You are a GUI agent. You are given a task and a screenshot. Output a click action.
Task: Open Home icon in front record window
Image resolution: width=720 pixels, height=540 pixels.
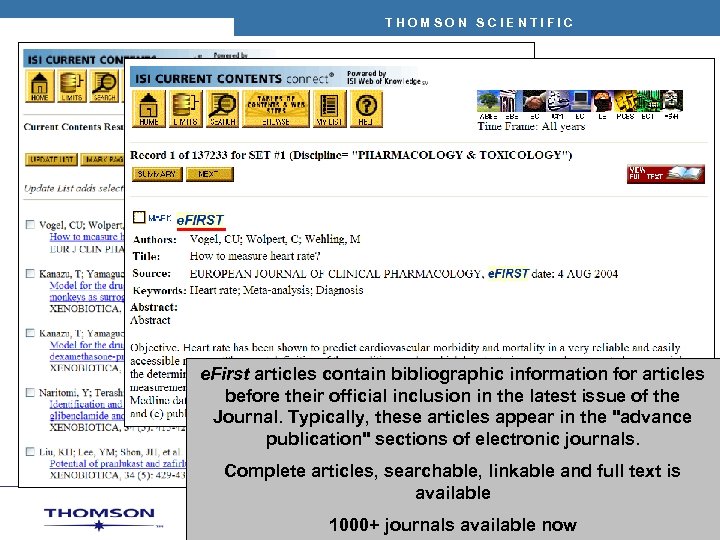pos(149,109)
